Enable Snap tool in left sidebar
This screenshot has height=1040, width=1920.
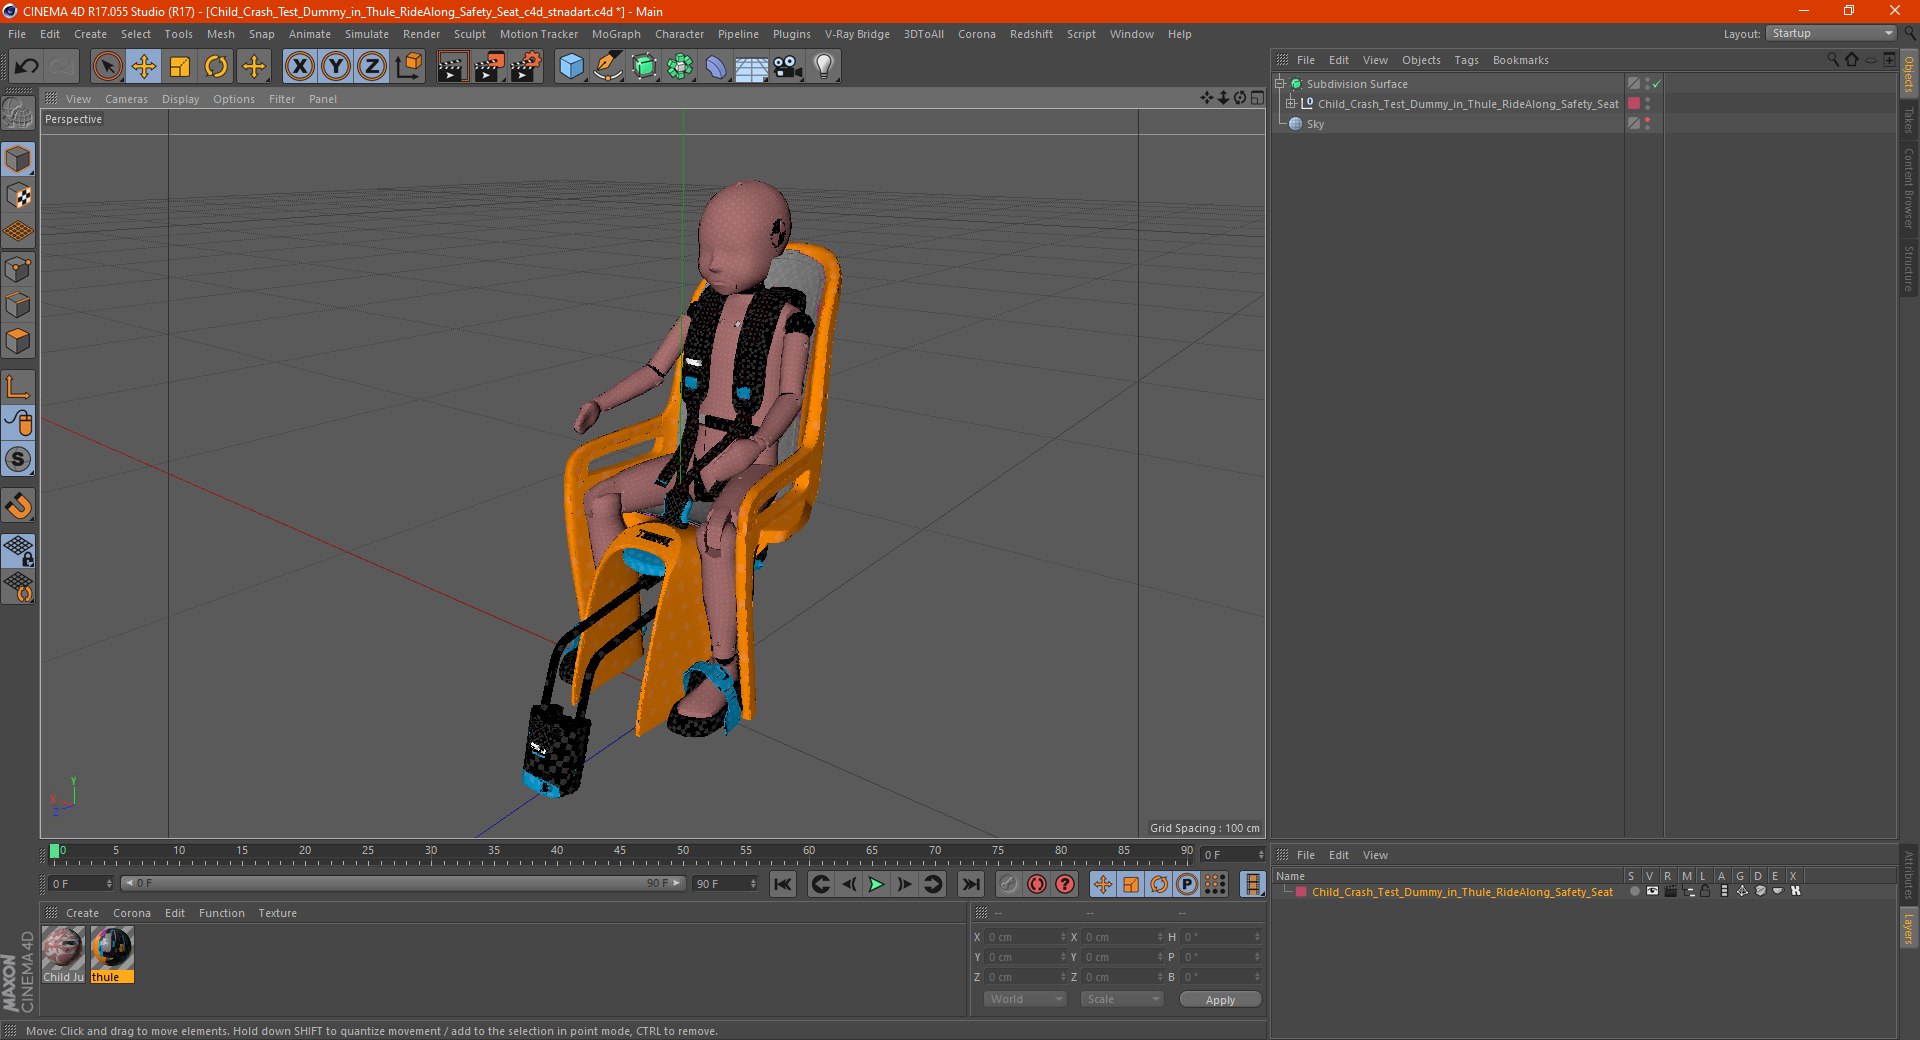point(18,506)
